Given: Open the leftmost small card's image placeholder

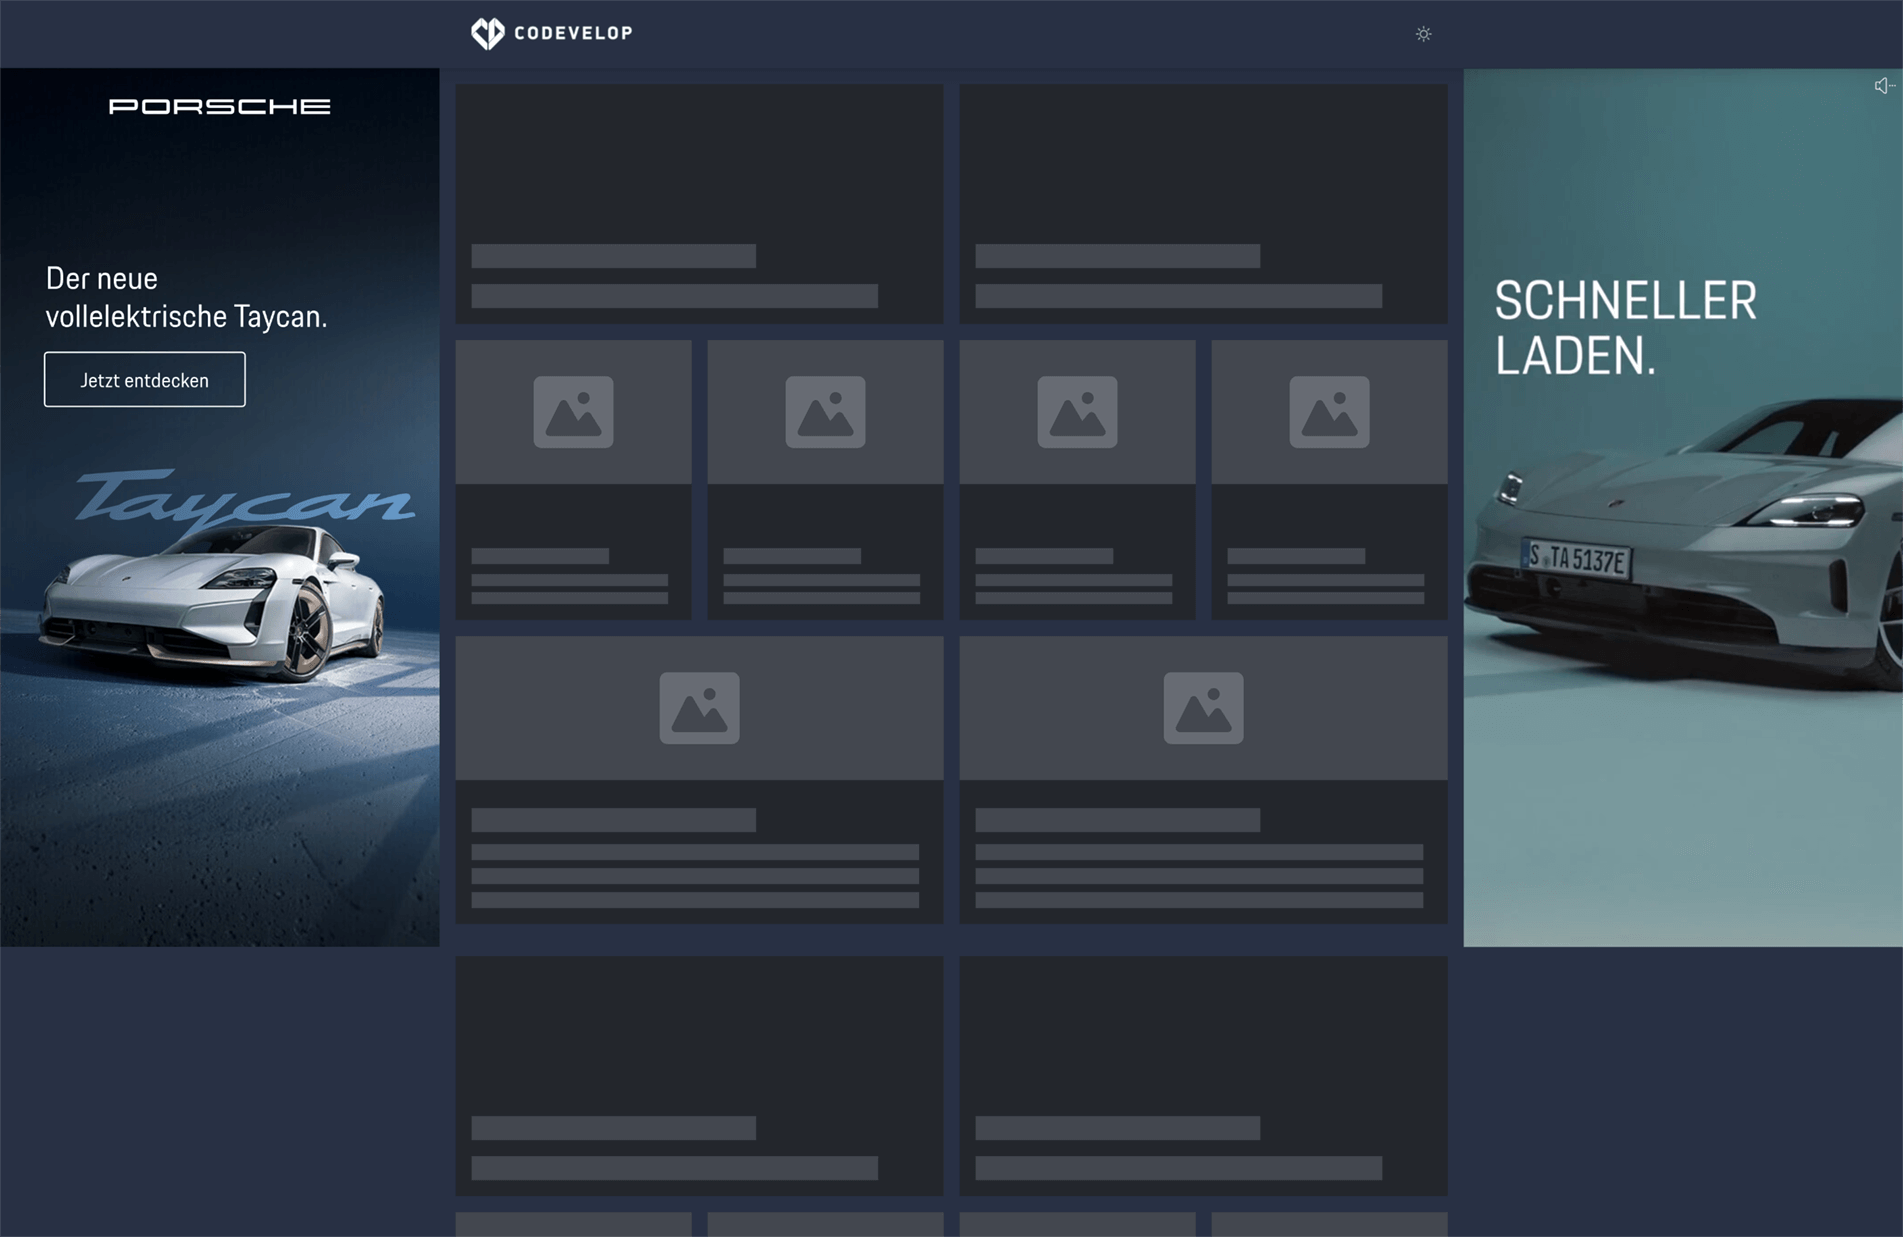Looking at the screenshot, I should tap(573, 412).
